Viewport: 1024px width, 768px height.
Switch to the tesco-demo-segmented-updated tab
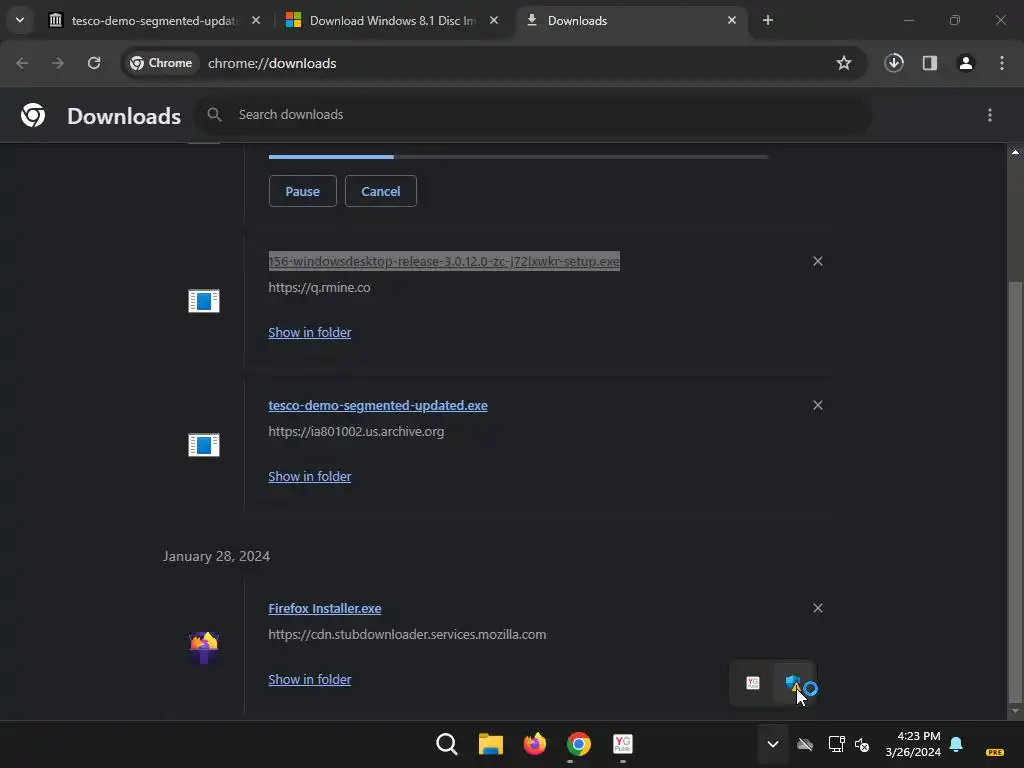tap(154, 20)
